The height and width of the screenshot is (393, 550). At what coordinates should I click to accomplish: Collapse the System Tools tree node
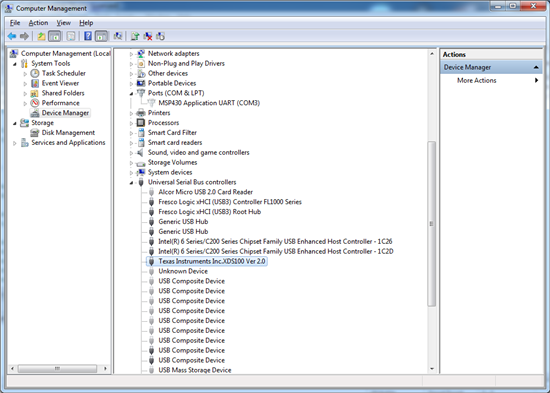pos(15,64)
